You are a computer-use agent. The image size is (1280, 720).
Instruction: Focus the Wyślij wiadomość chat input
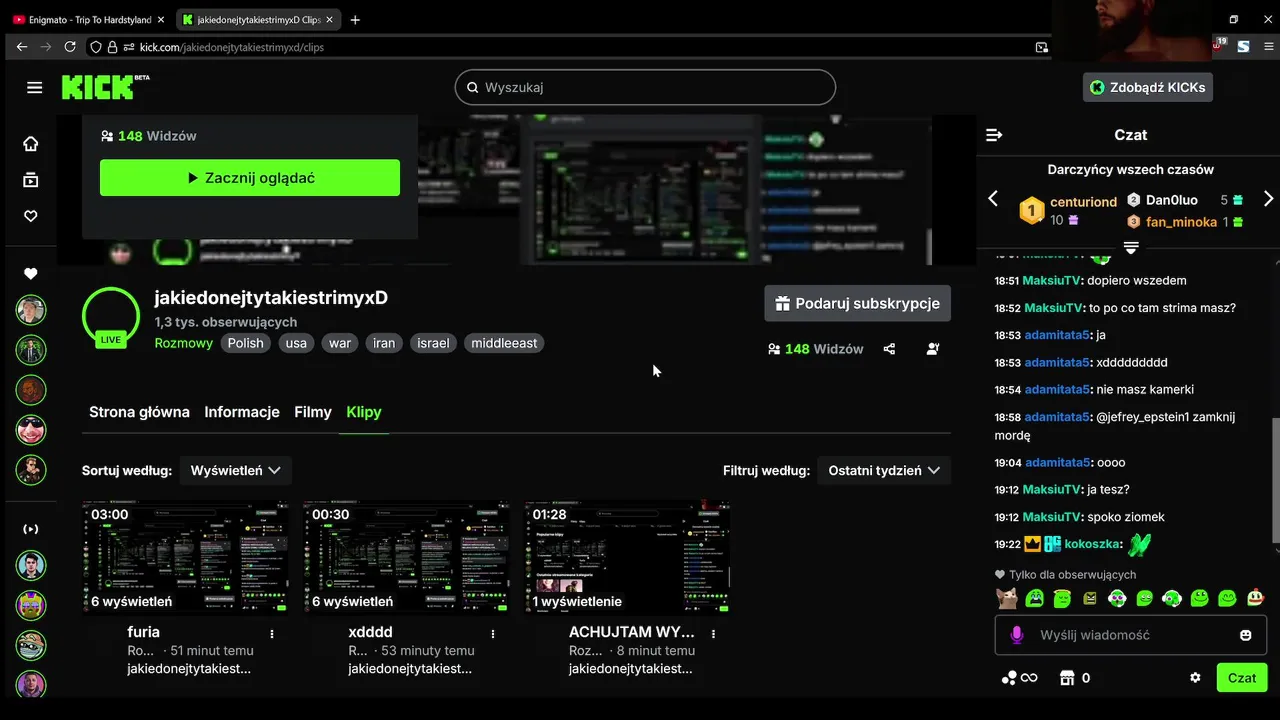coord(1130,635)
